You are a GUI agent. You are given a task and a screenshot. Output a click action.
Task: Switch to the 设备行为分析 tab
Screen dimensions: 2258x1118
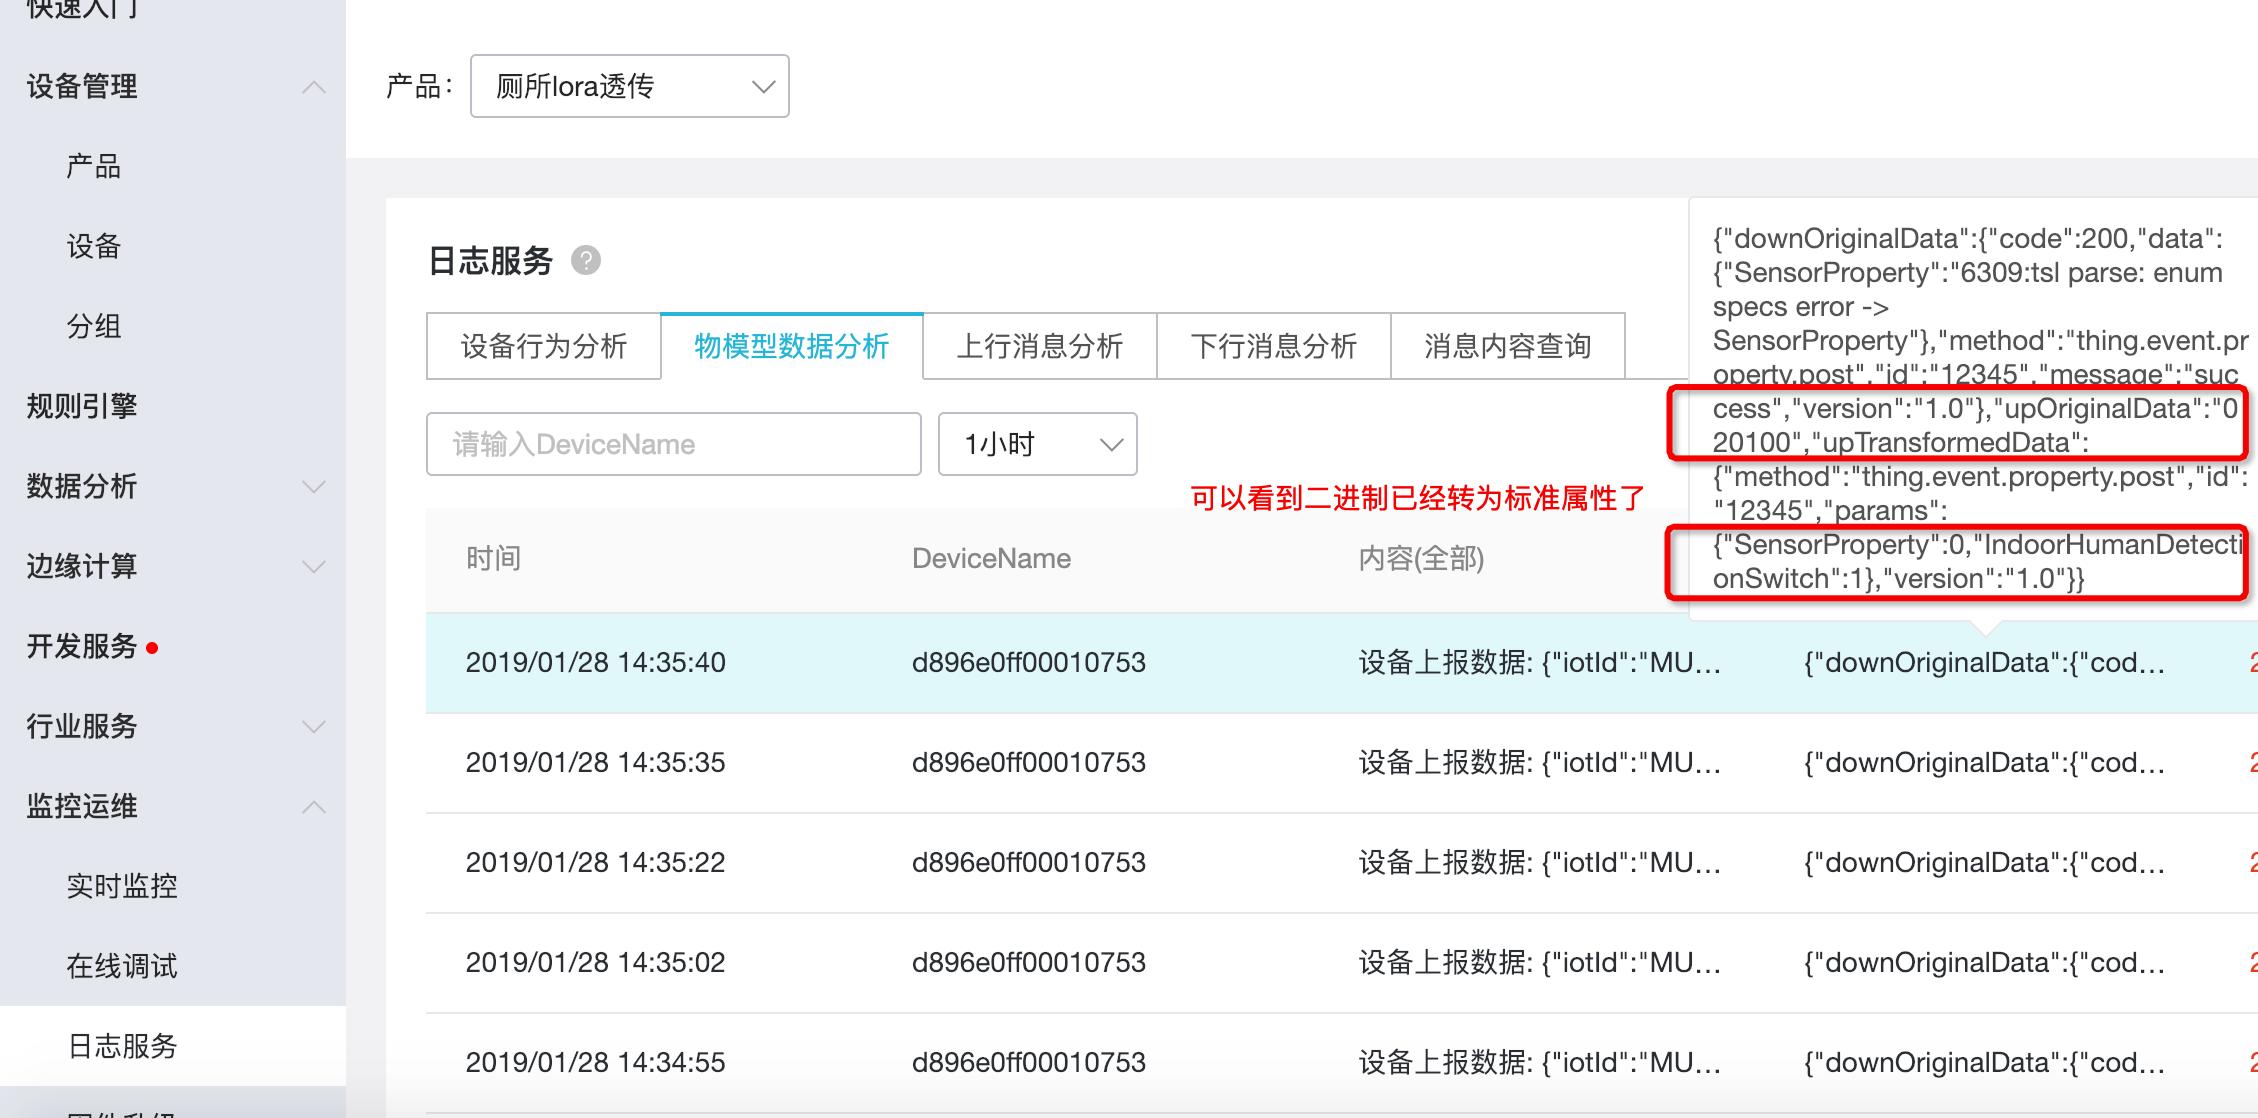tap(543, 346)
